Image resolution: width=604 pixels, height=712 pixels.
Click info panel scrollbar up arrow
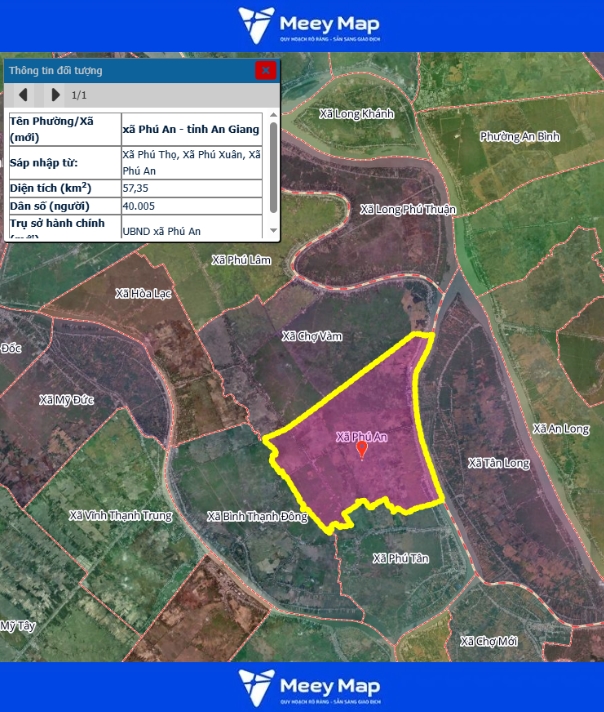tap(273, 117)
